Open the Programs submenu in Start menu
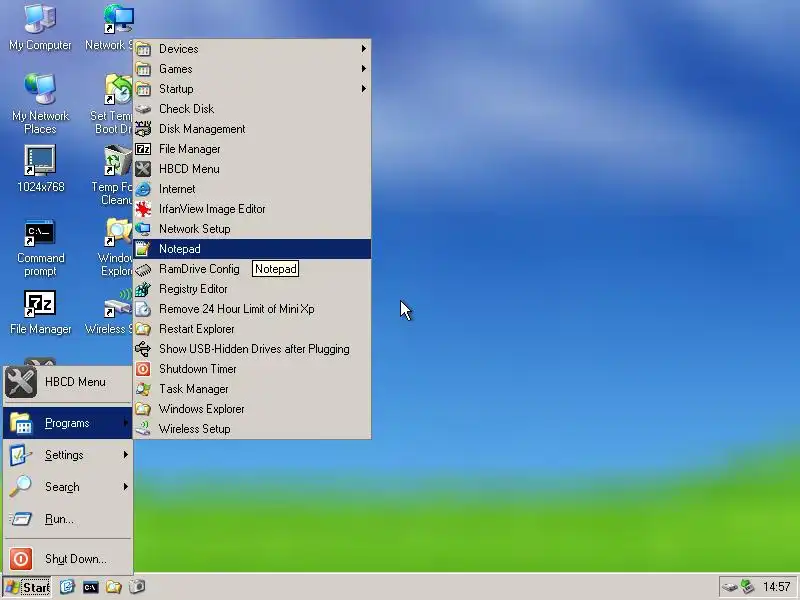Image resolution: width=800 pixels, height=600 pixels. click(68, 423)
